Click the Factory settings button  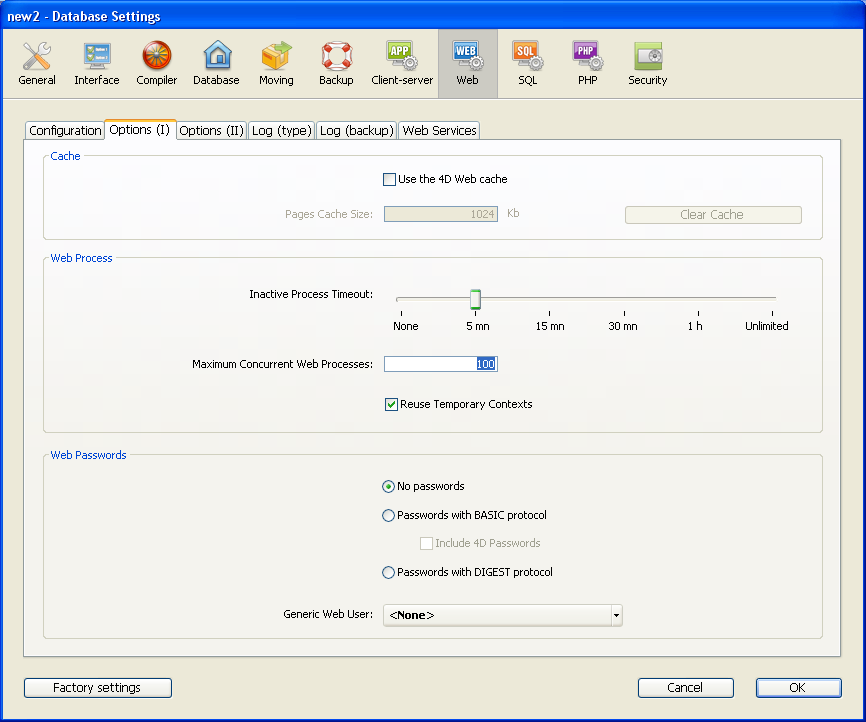pyautogui.click(x=97, y=688)
